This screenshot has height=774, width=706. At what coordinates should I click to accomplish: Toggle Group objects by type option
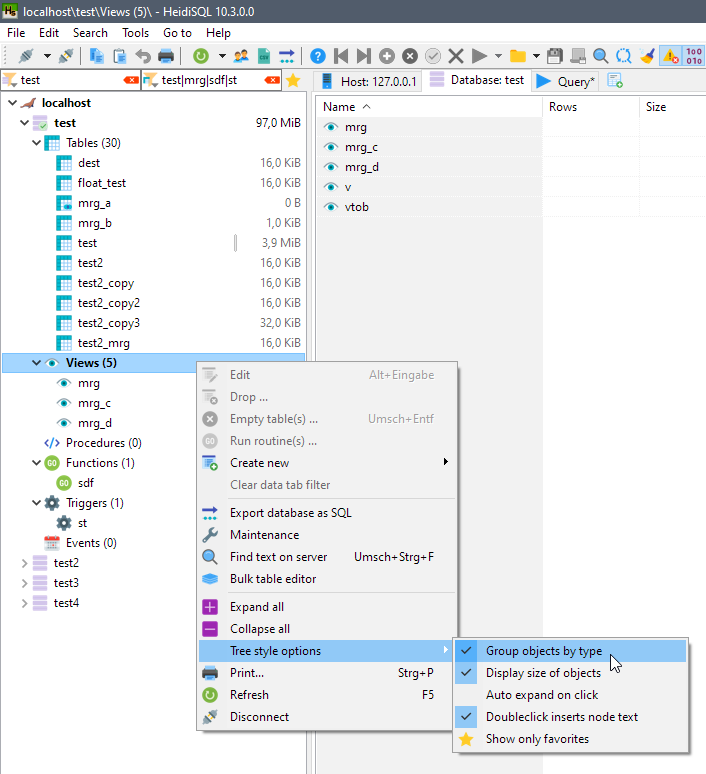point(571,651)
